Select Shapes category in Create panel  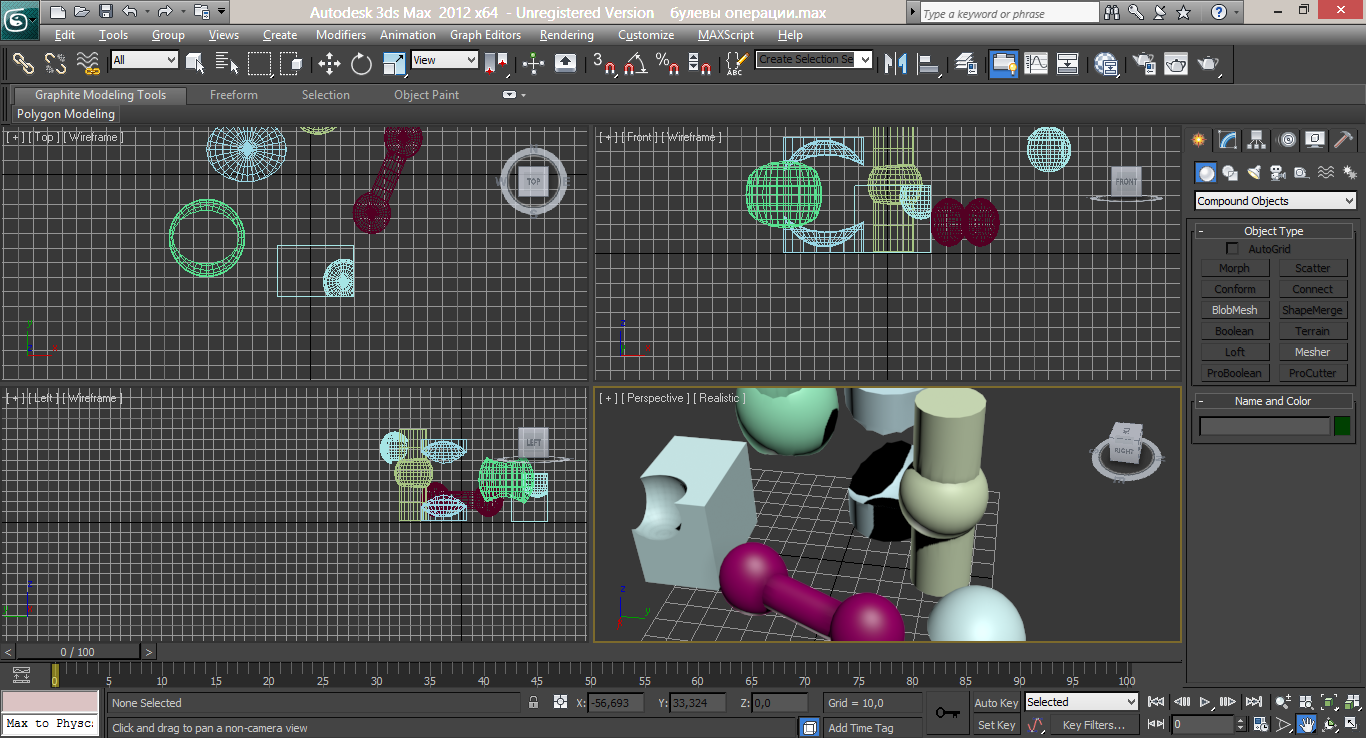tap(1230, 173)
